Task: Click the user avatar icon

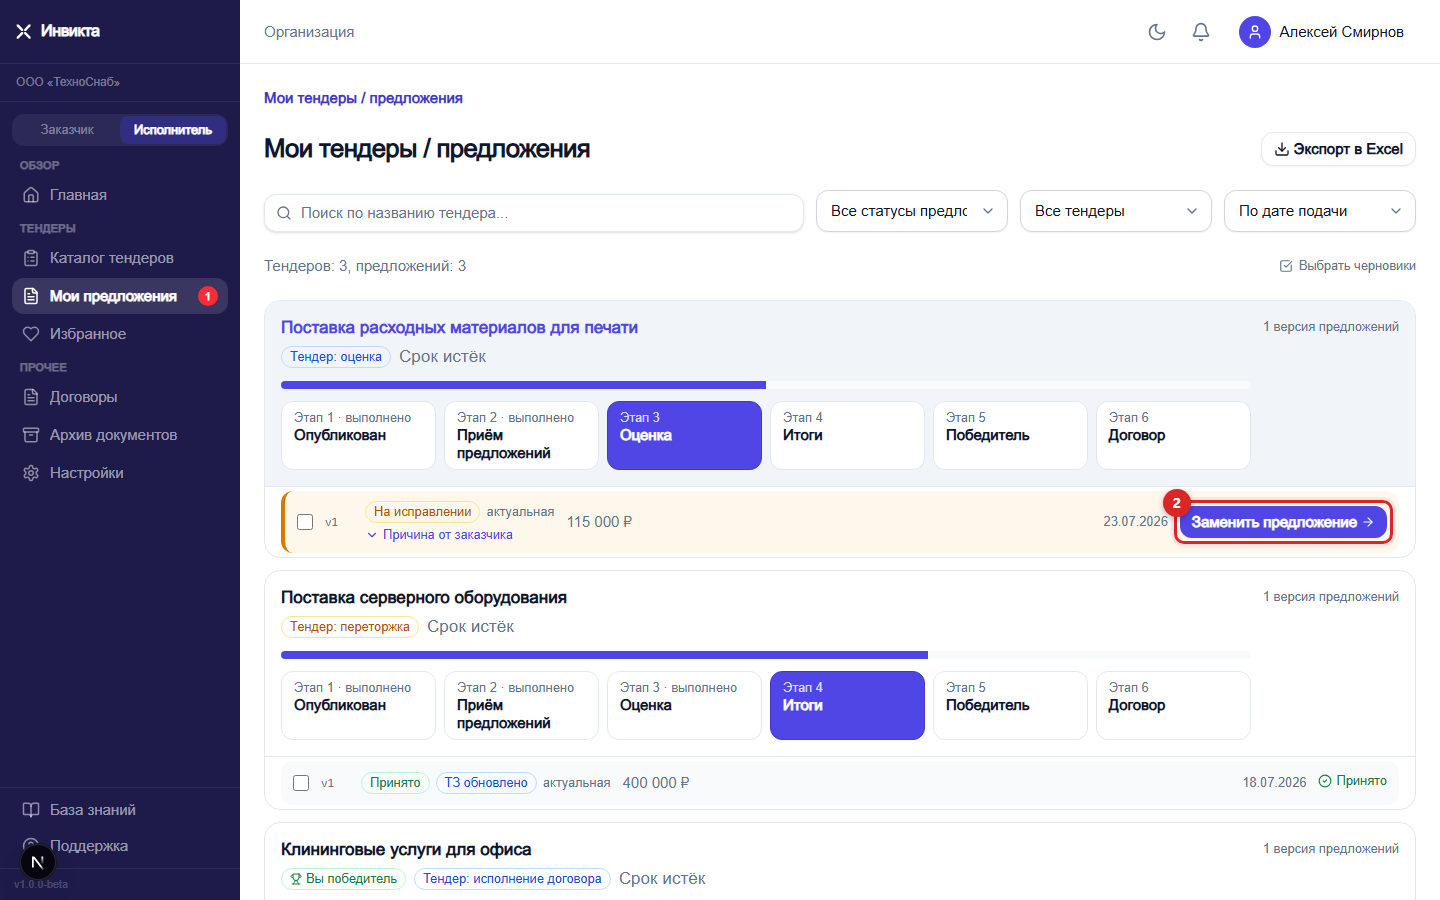Action: pos(1255,32)
